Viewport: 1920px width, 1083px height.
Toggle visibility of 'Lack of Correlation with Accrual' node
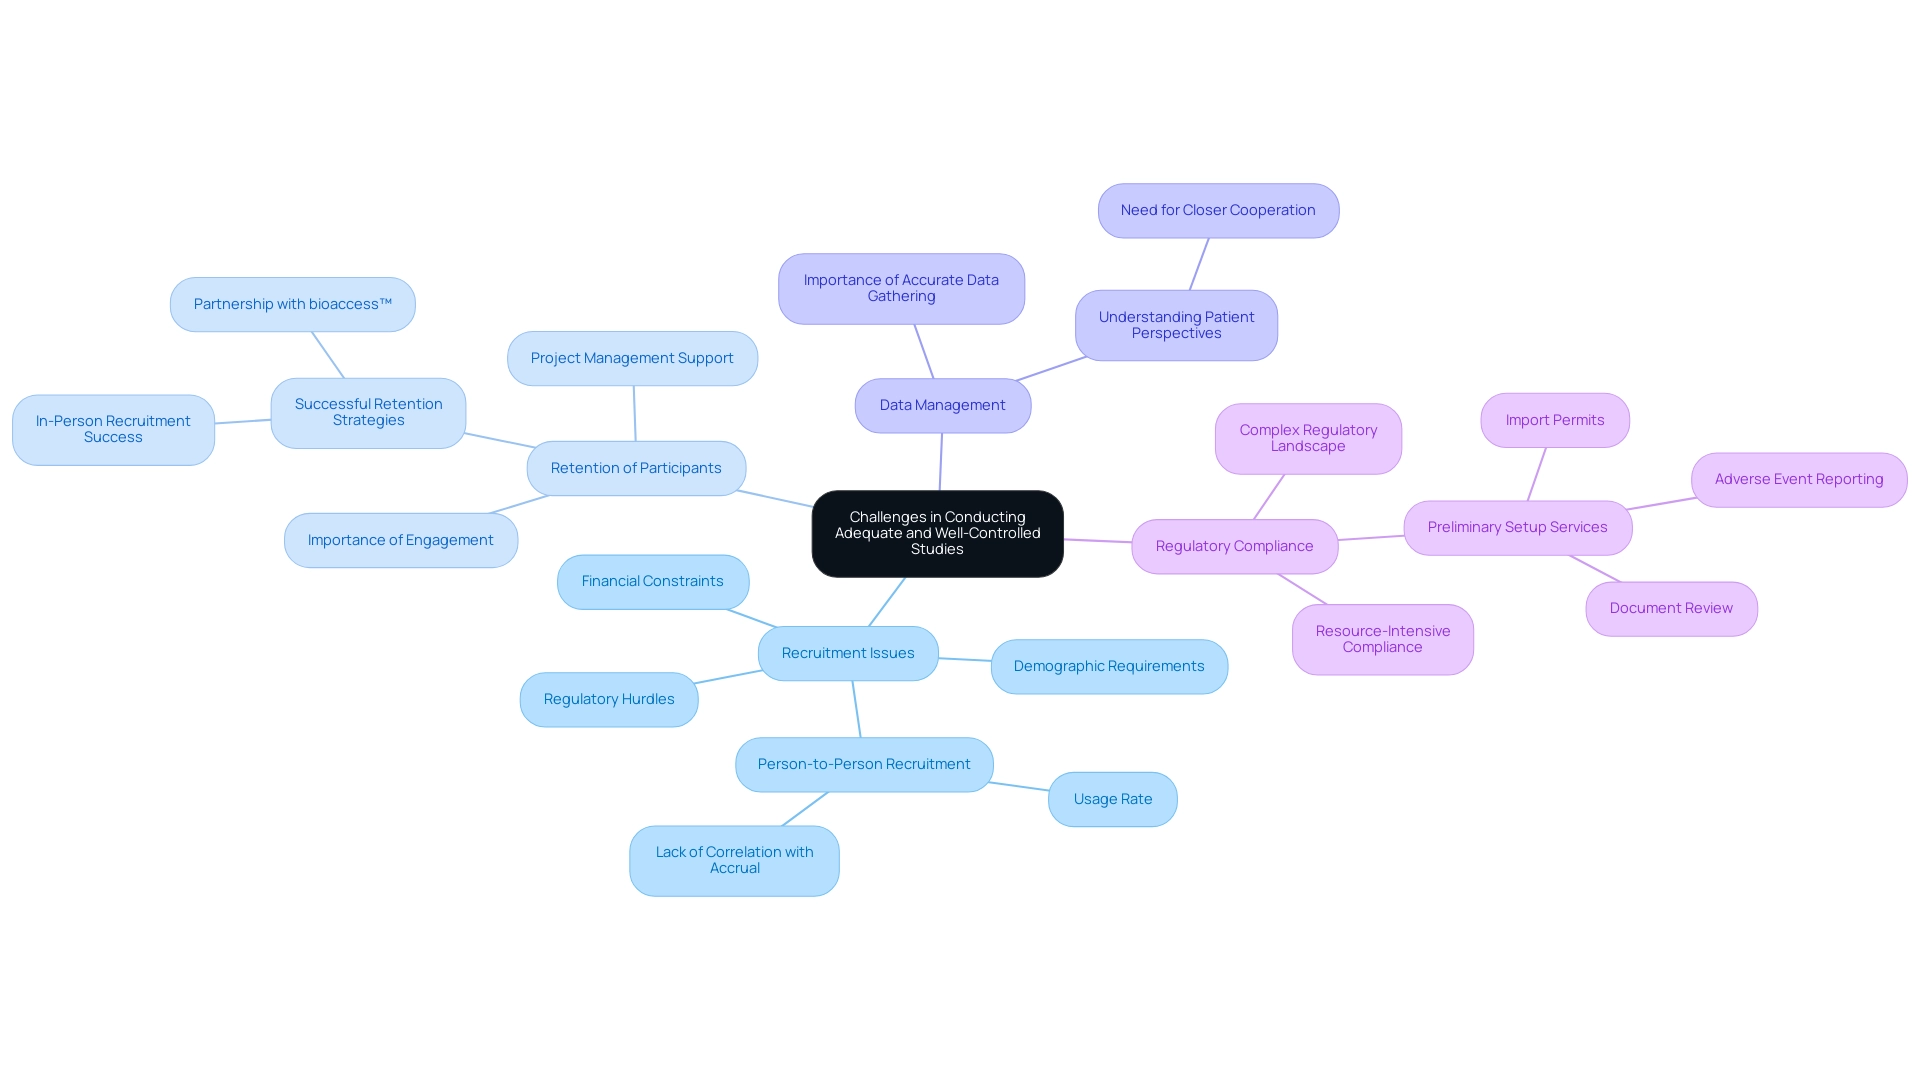coord(733,859)
